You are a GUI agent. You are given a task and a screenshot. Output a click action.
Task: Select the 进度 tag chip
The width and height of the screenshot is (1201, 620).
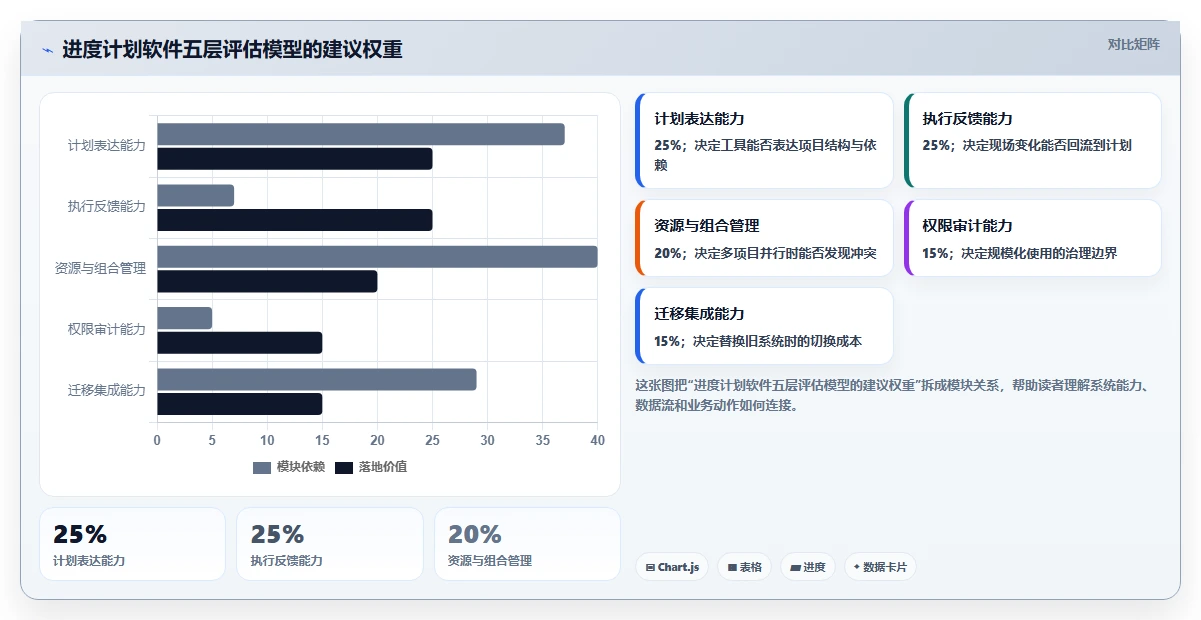tap(808, 567)
